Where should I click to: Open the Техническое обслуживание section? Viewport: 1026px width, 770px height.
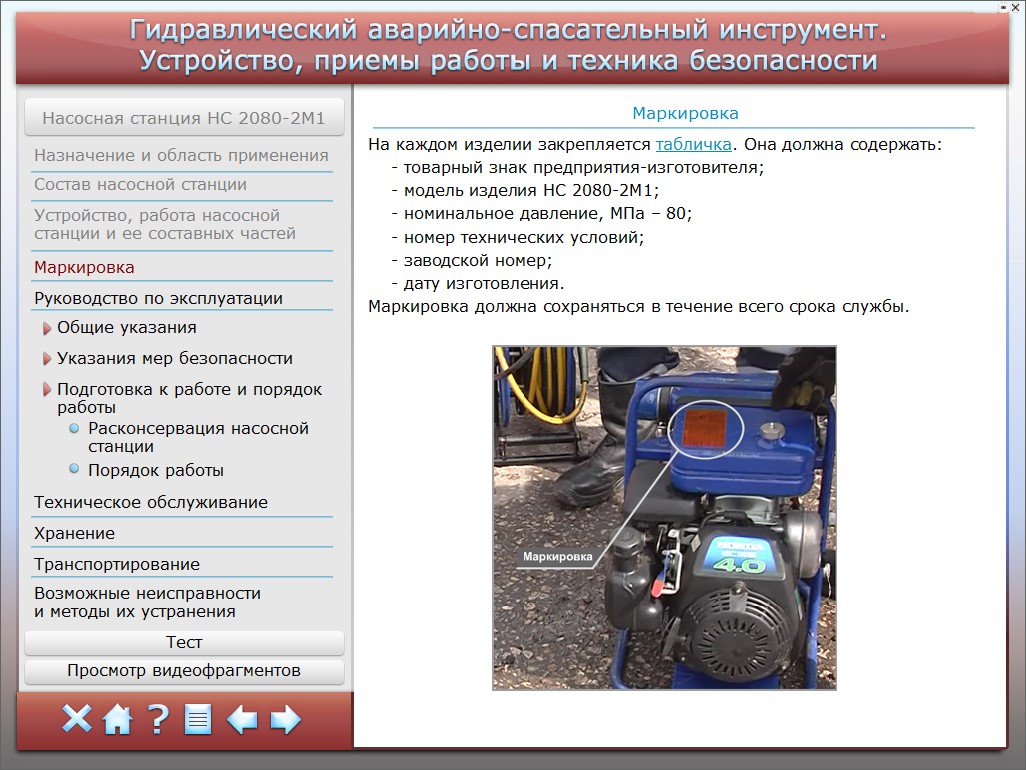coord(151,502)
